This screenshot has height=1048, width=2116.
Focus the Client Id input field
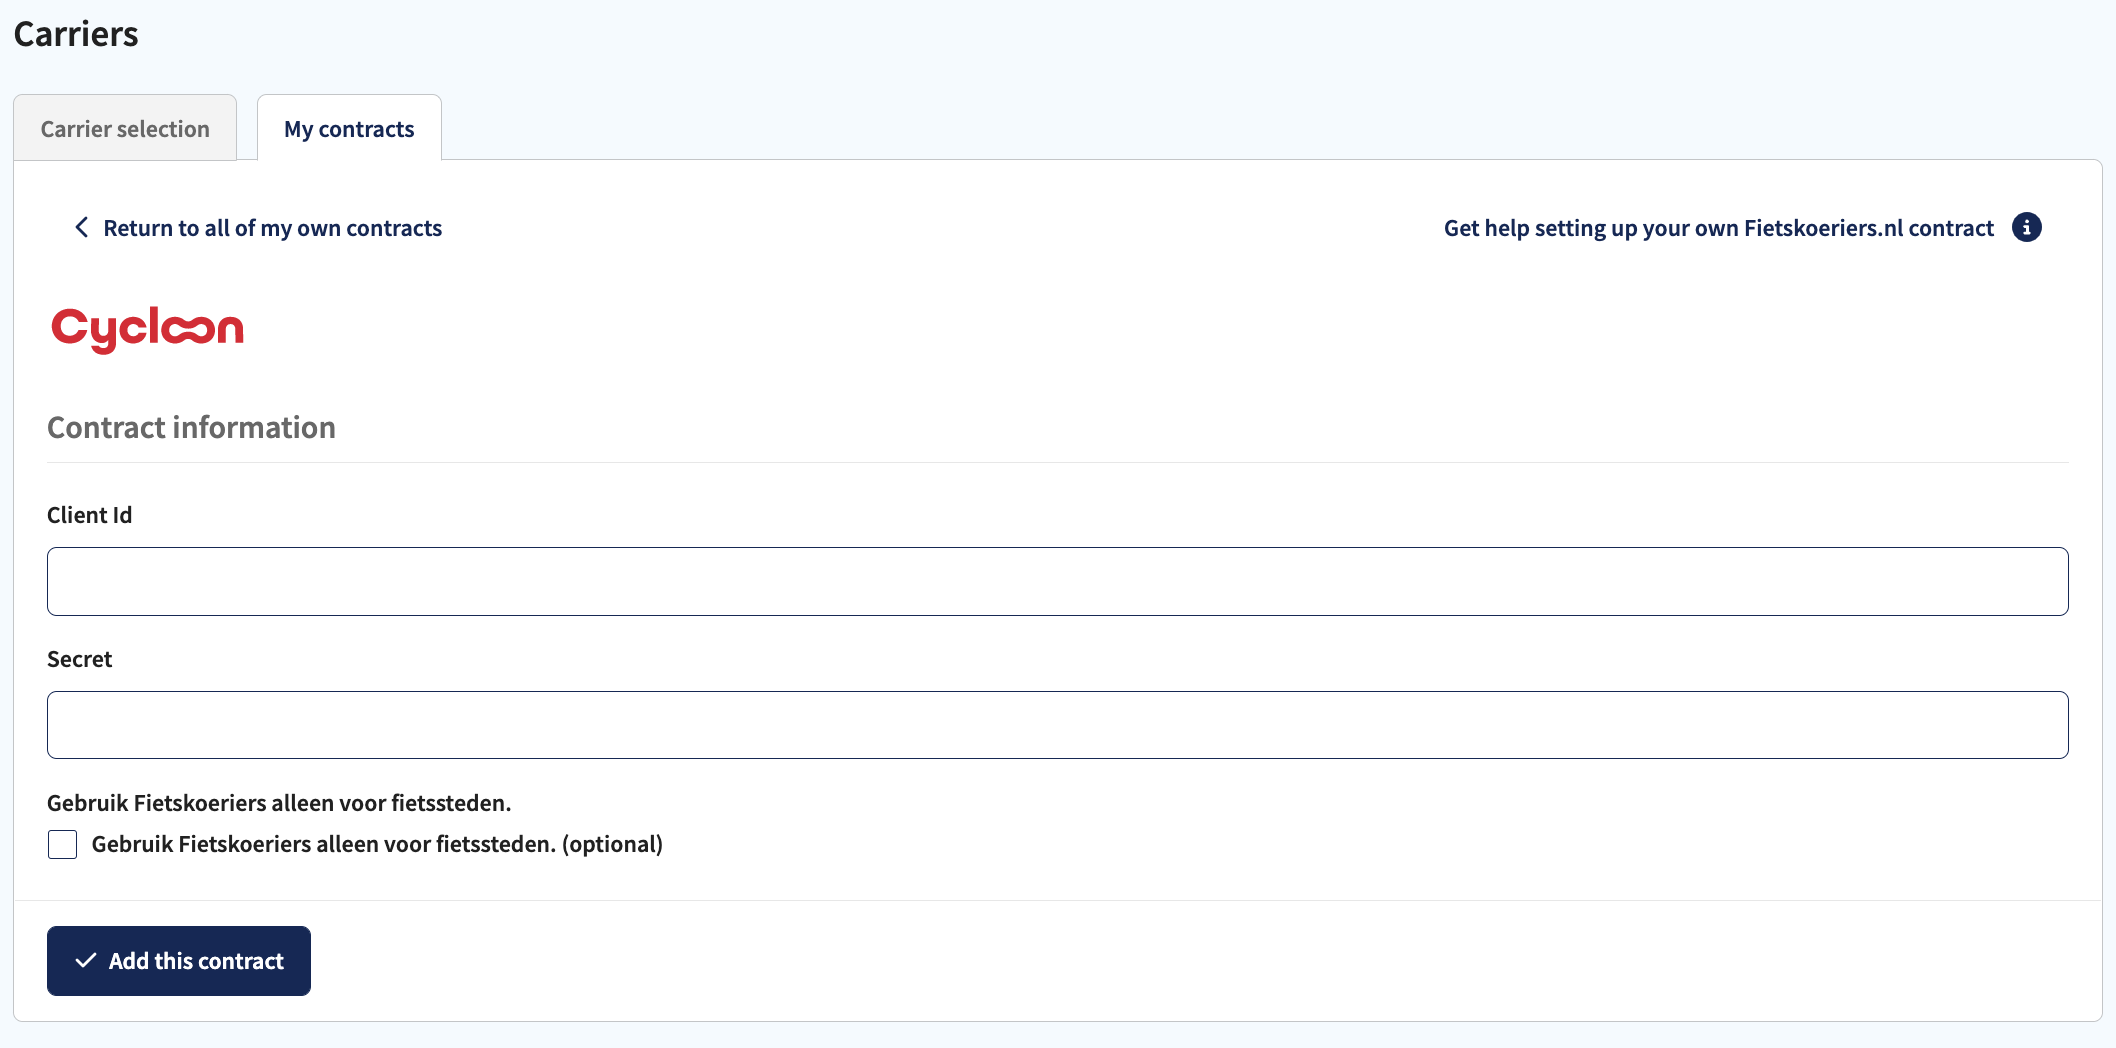coord(1057,581)
